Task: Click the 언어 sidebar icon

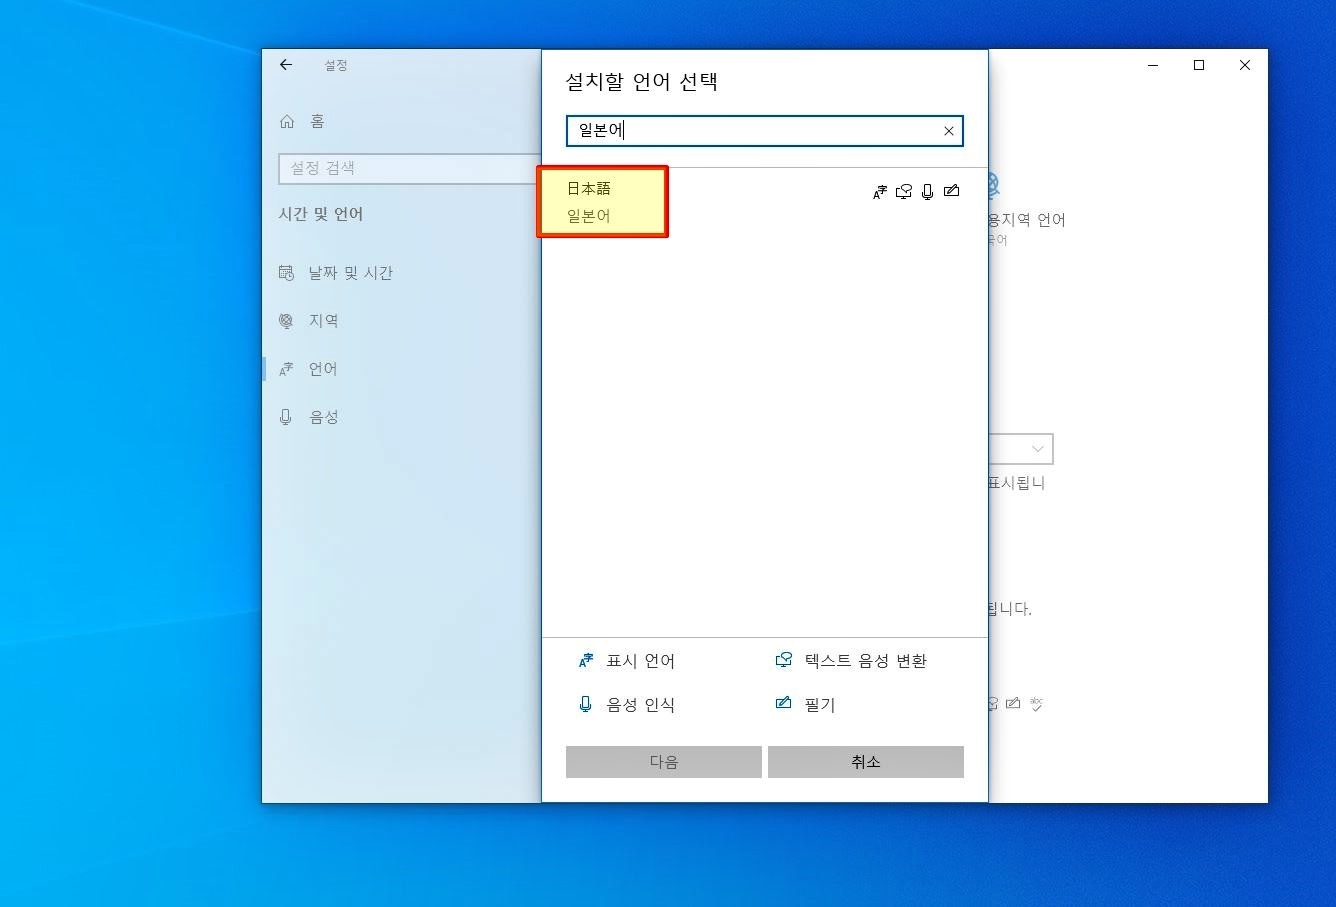Action: tap(286, 369)
